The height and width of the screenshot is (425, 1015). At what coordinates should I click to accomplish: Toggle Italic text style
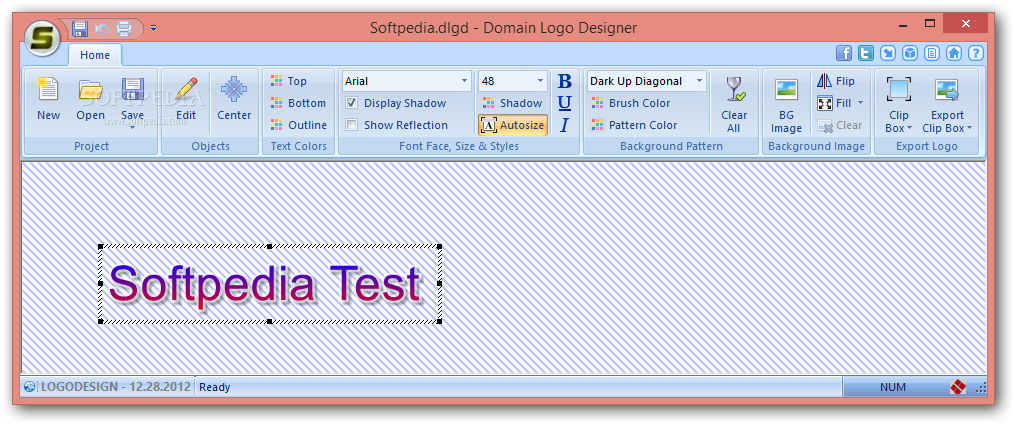pos(564,125)
